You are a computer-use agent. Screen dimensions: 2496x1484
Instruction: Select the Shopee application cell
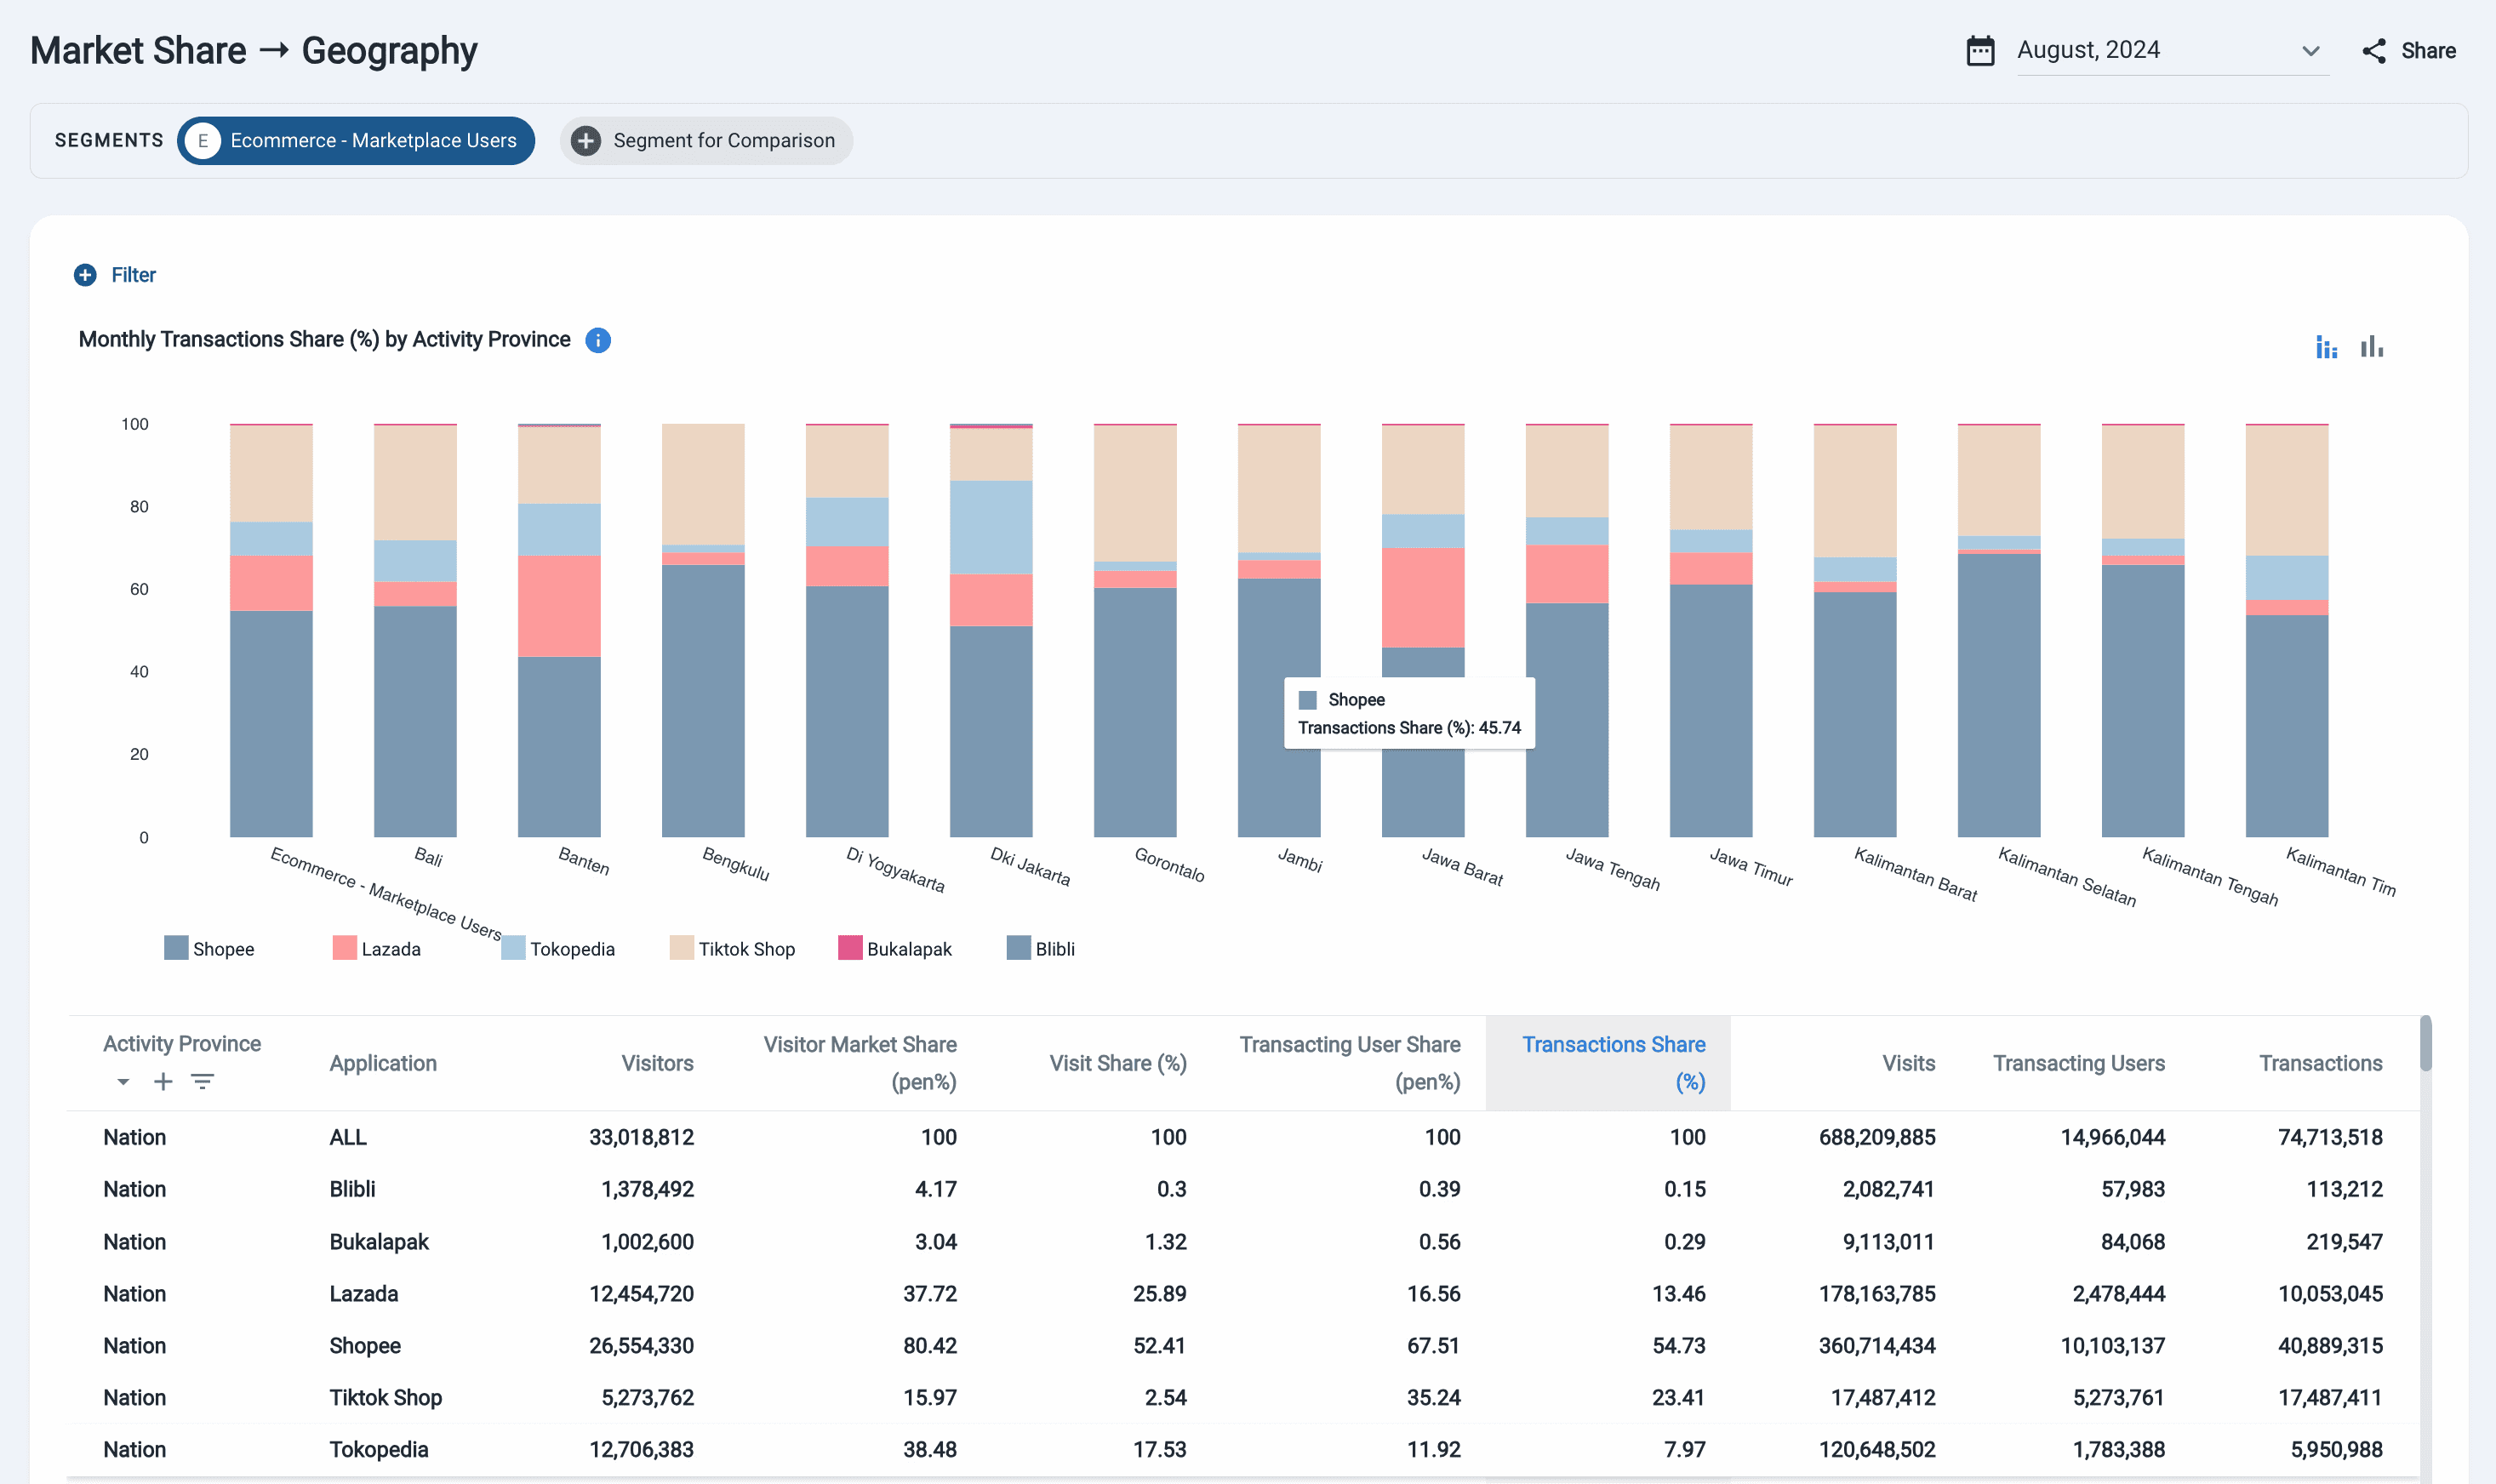coord(365,1345)
